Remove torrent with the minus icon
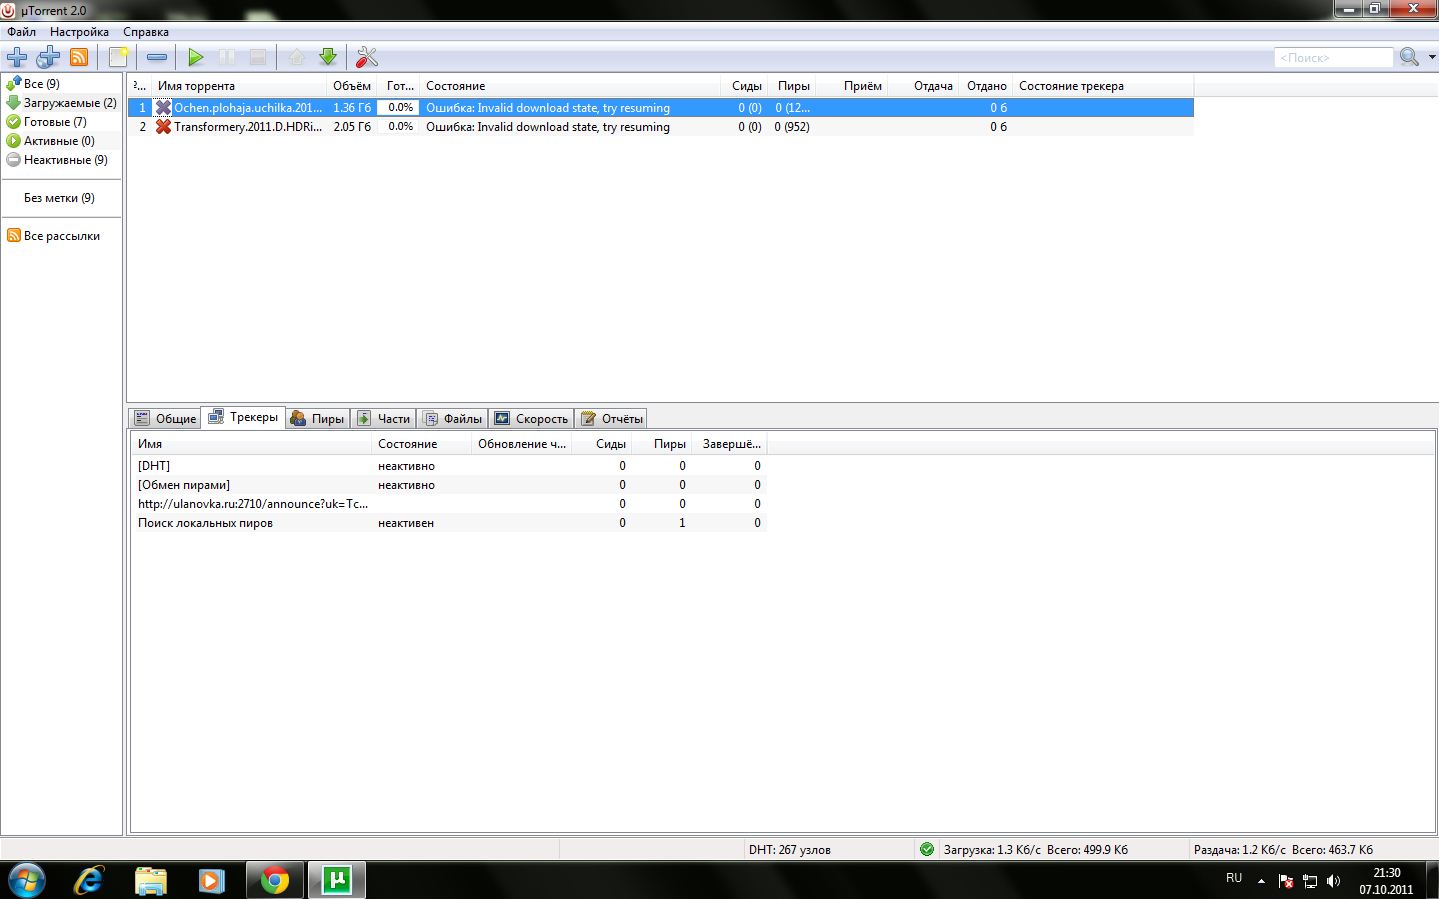 point(157,57)
